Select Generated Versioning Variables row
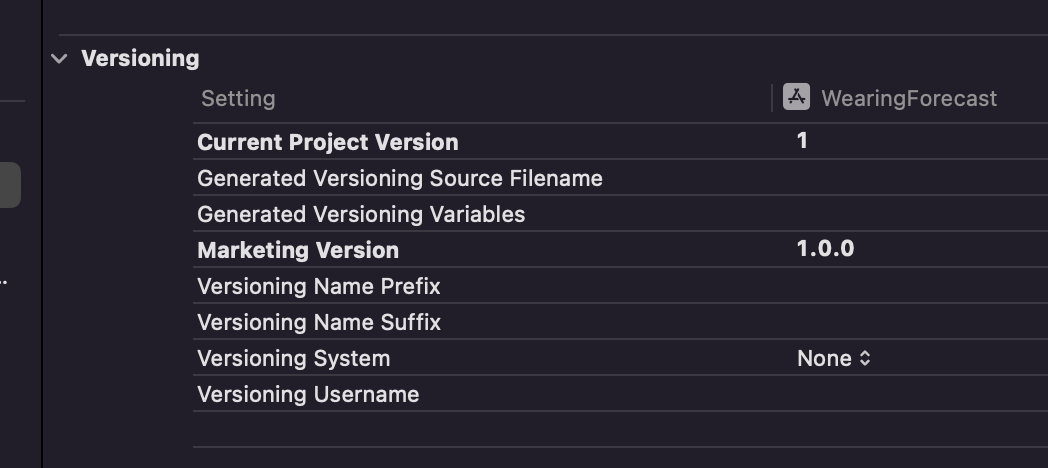 (x=620, y=214)
